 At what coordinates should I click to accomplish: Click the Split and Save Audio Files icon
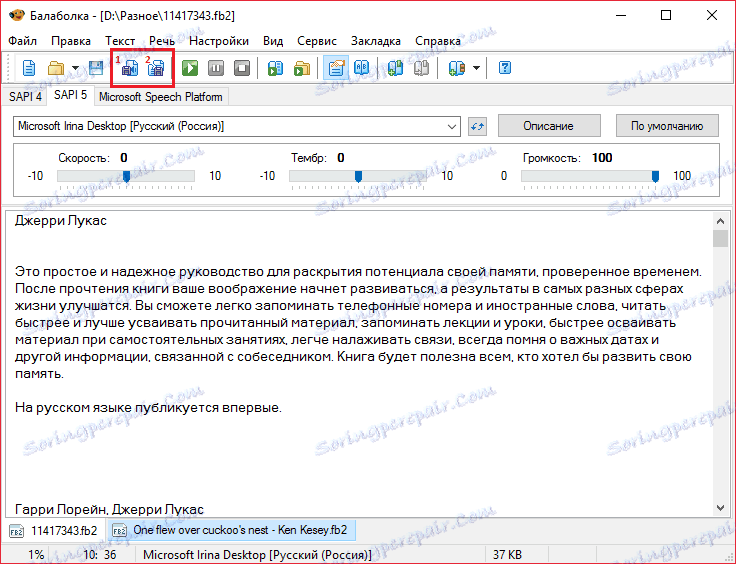pos(156,69)
